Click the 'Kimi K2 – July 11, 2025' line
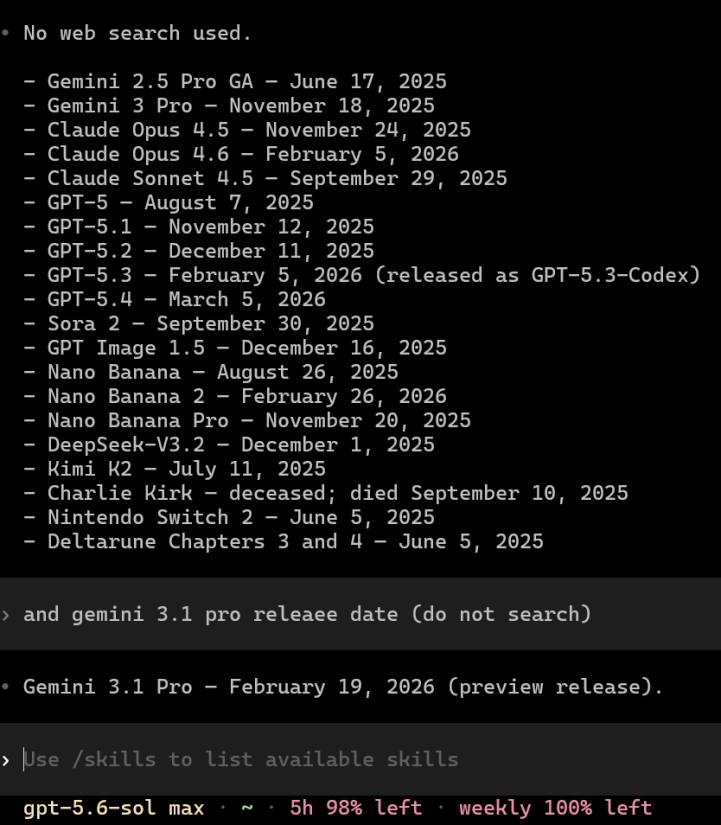The image size is (721, 825). pyautogui.click(x=175, y=469)
